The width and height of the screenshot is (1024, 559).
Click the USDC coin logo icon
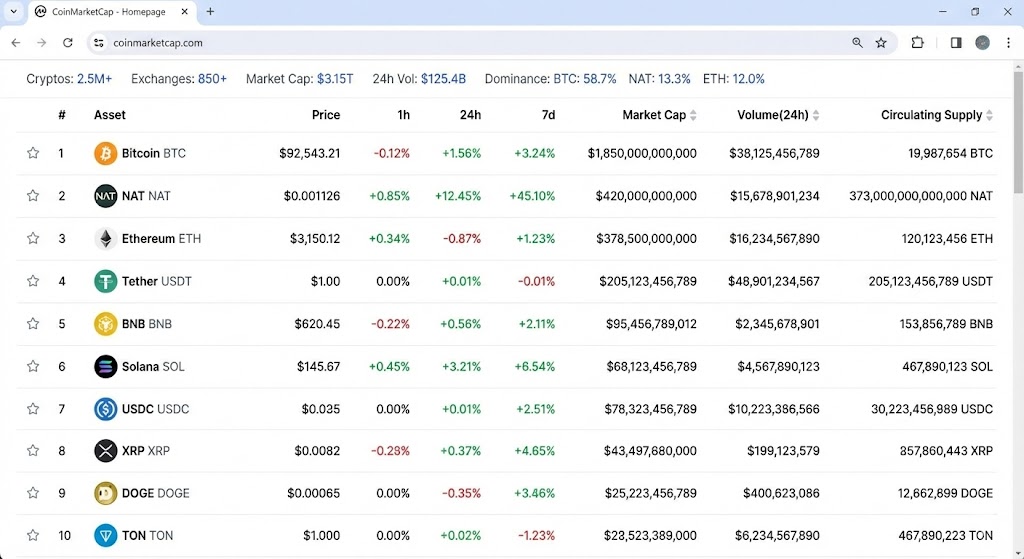click(x=105, y=409)
